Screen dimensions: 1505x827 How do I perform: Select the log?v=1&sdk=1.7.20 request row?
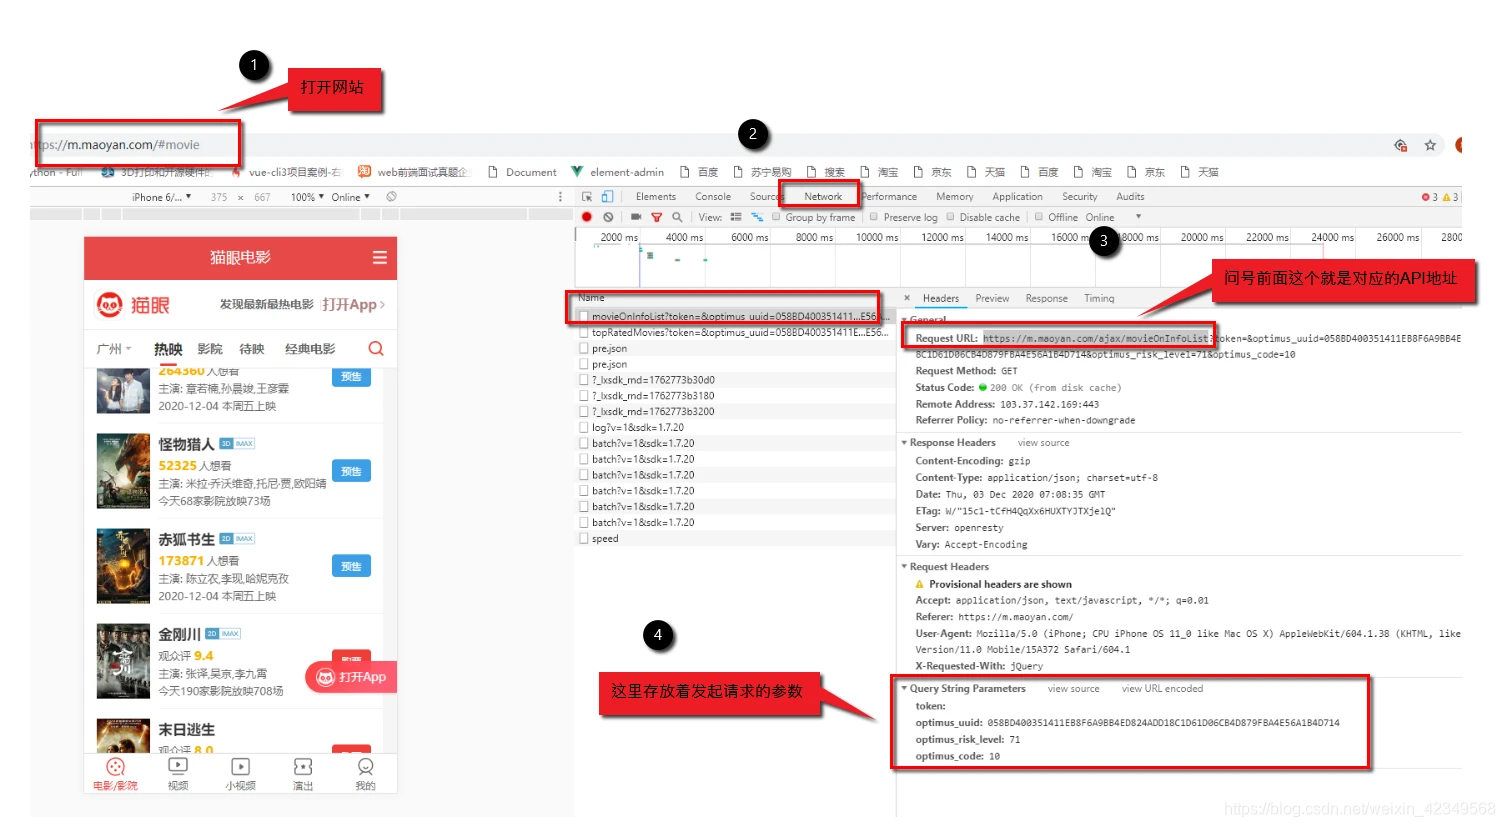[x=735, y=428]
